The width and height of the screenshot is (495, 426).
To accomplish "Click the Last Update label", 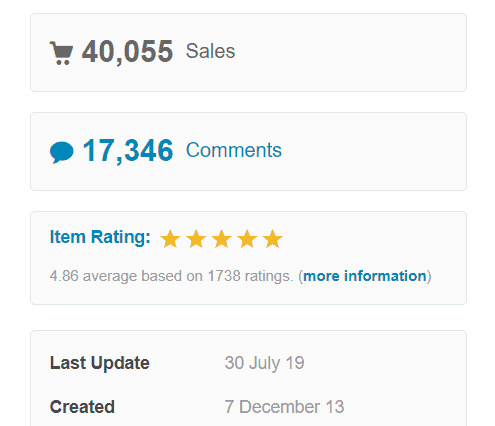I will [x=99, y=363].
